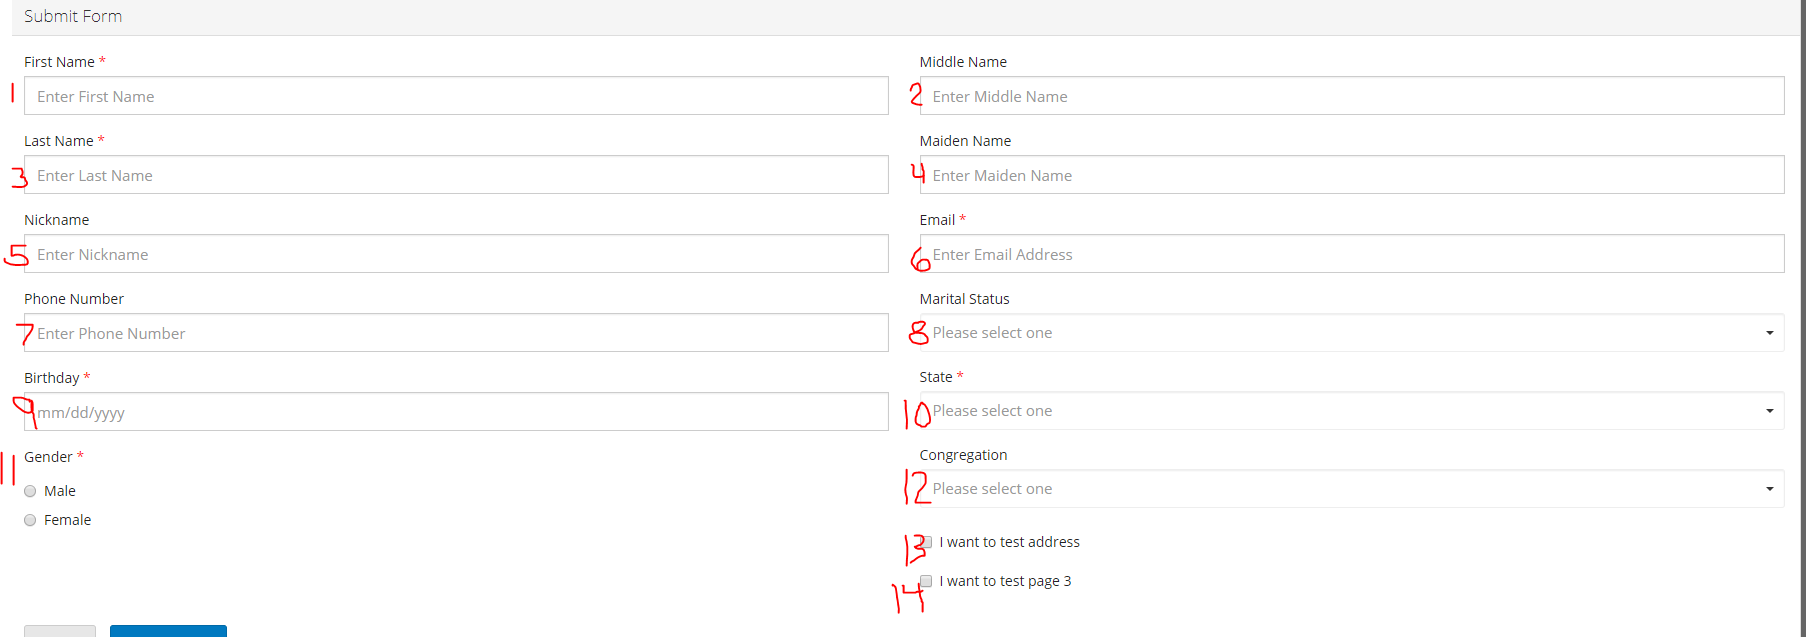Click the blue submit button at bottom
The height and width of the screenshot is (637, 1806).
(168, 632)
